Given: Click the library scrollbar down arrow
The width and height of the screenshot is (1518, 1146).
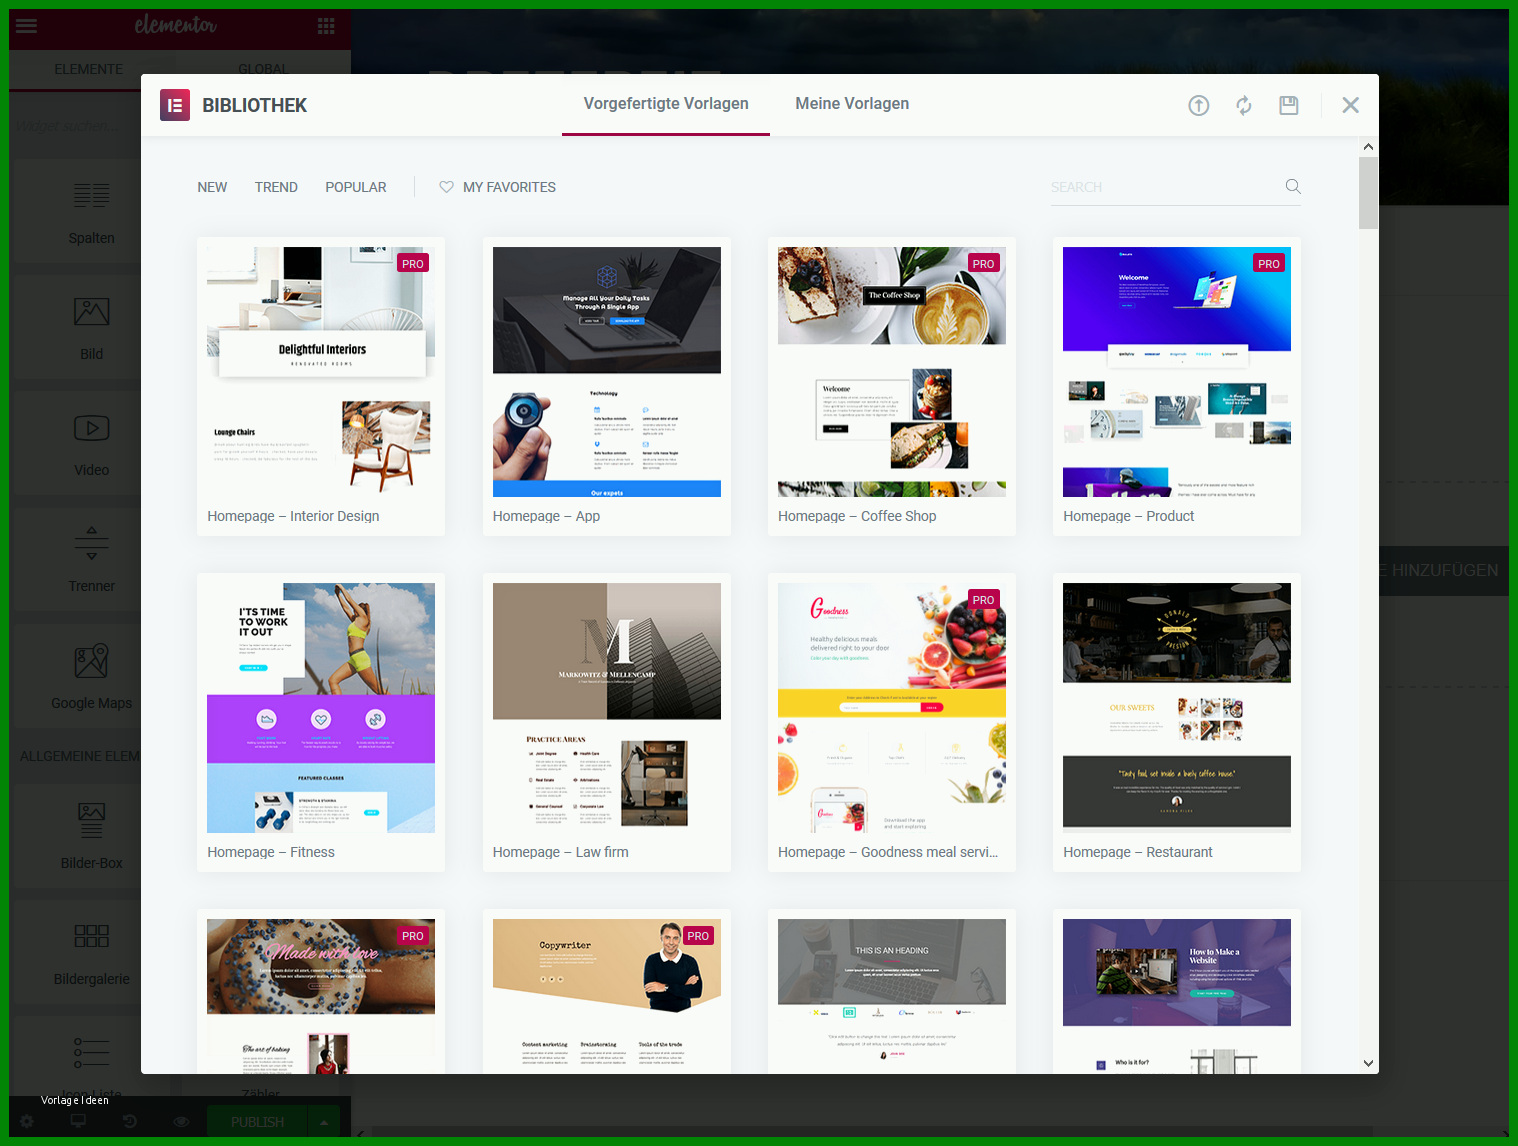Looking at the screenshot, I should [x=1368, y=1064].
